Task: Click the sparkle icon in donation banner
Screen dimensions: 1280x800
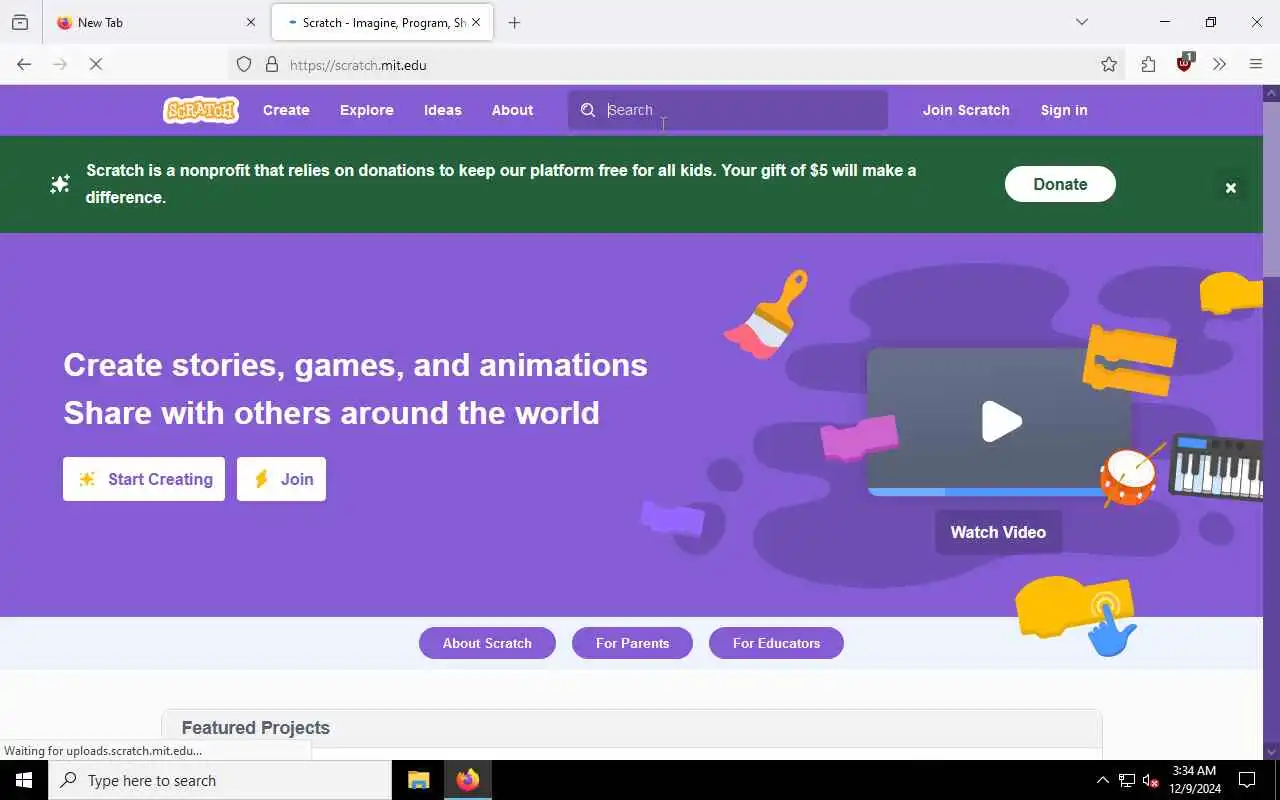Action: 60,184
